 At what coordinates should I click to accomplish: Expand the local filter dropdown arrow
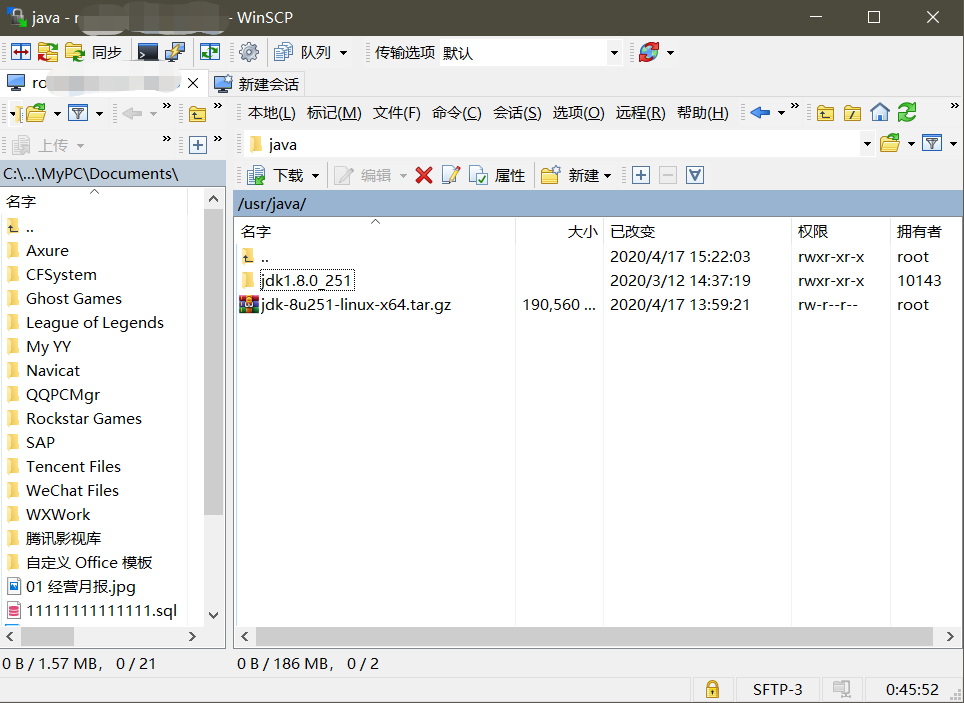[99, 114]
